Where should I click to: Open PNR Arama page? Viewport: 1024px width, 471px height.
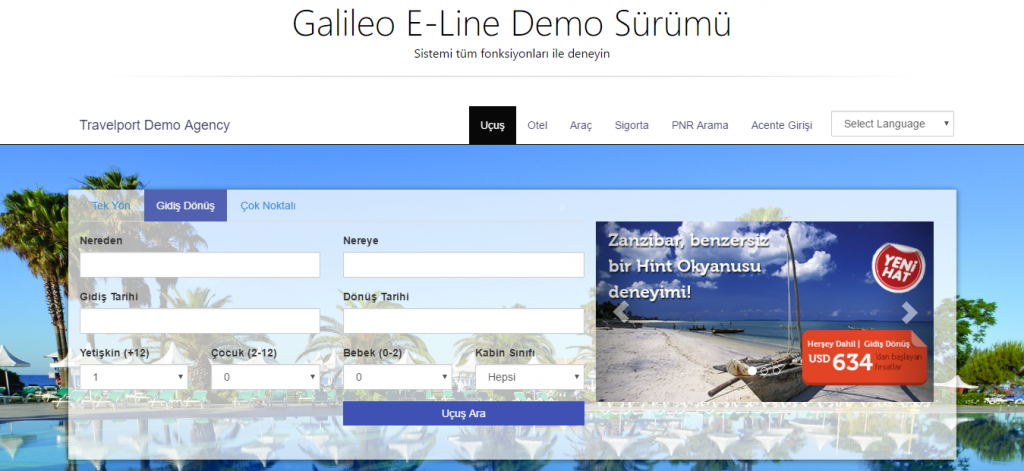pos(699,125)
